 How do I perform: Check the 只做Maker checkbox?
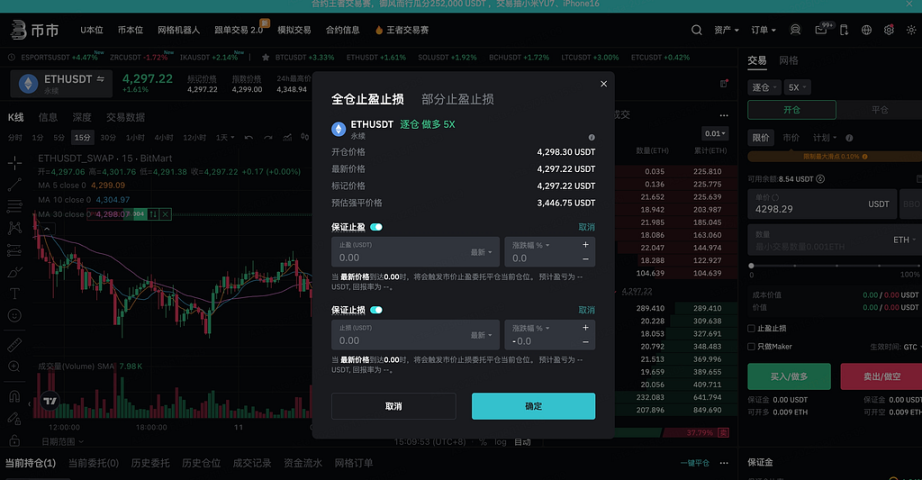coord(752,346)
